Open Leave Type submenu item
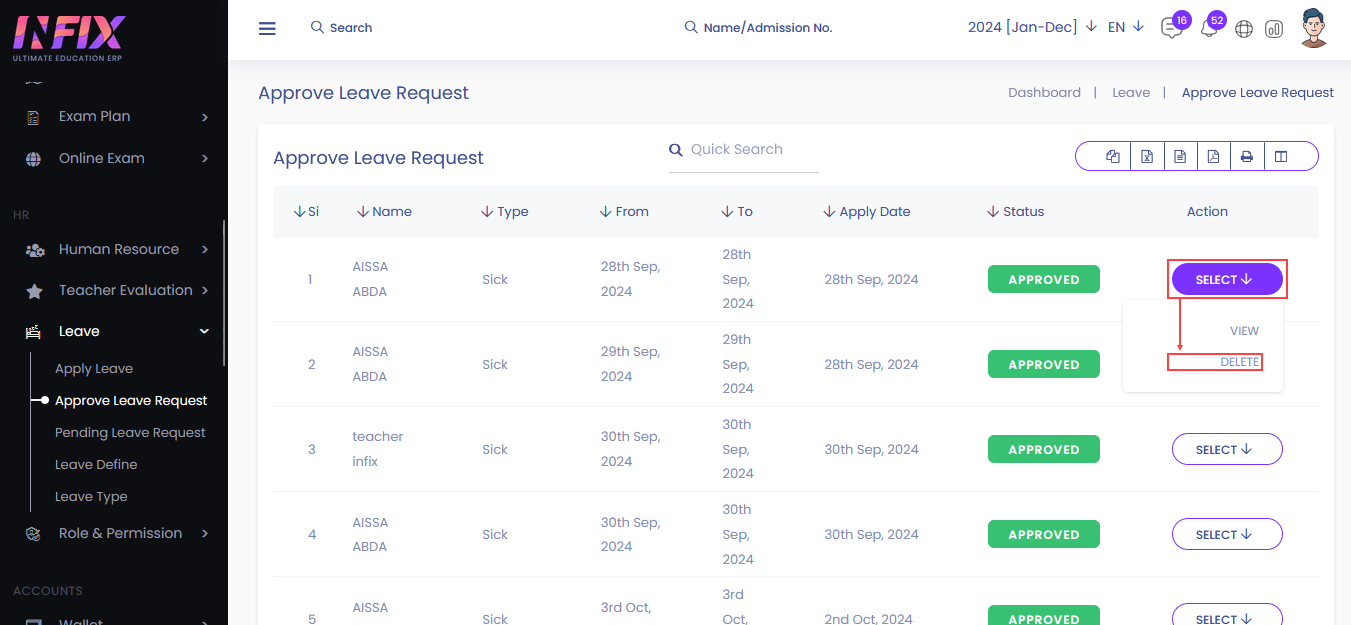This screenshot has width=1351, height=625. point(91,496)
